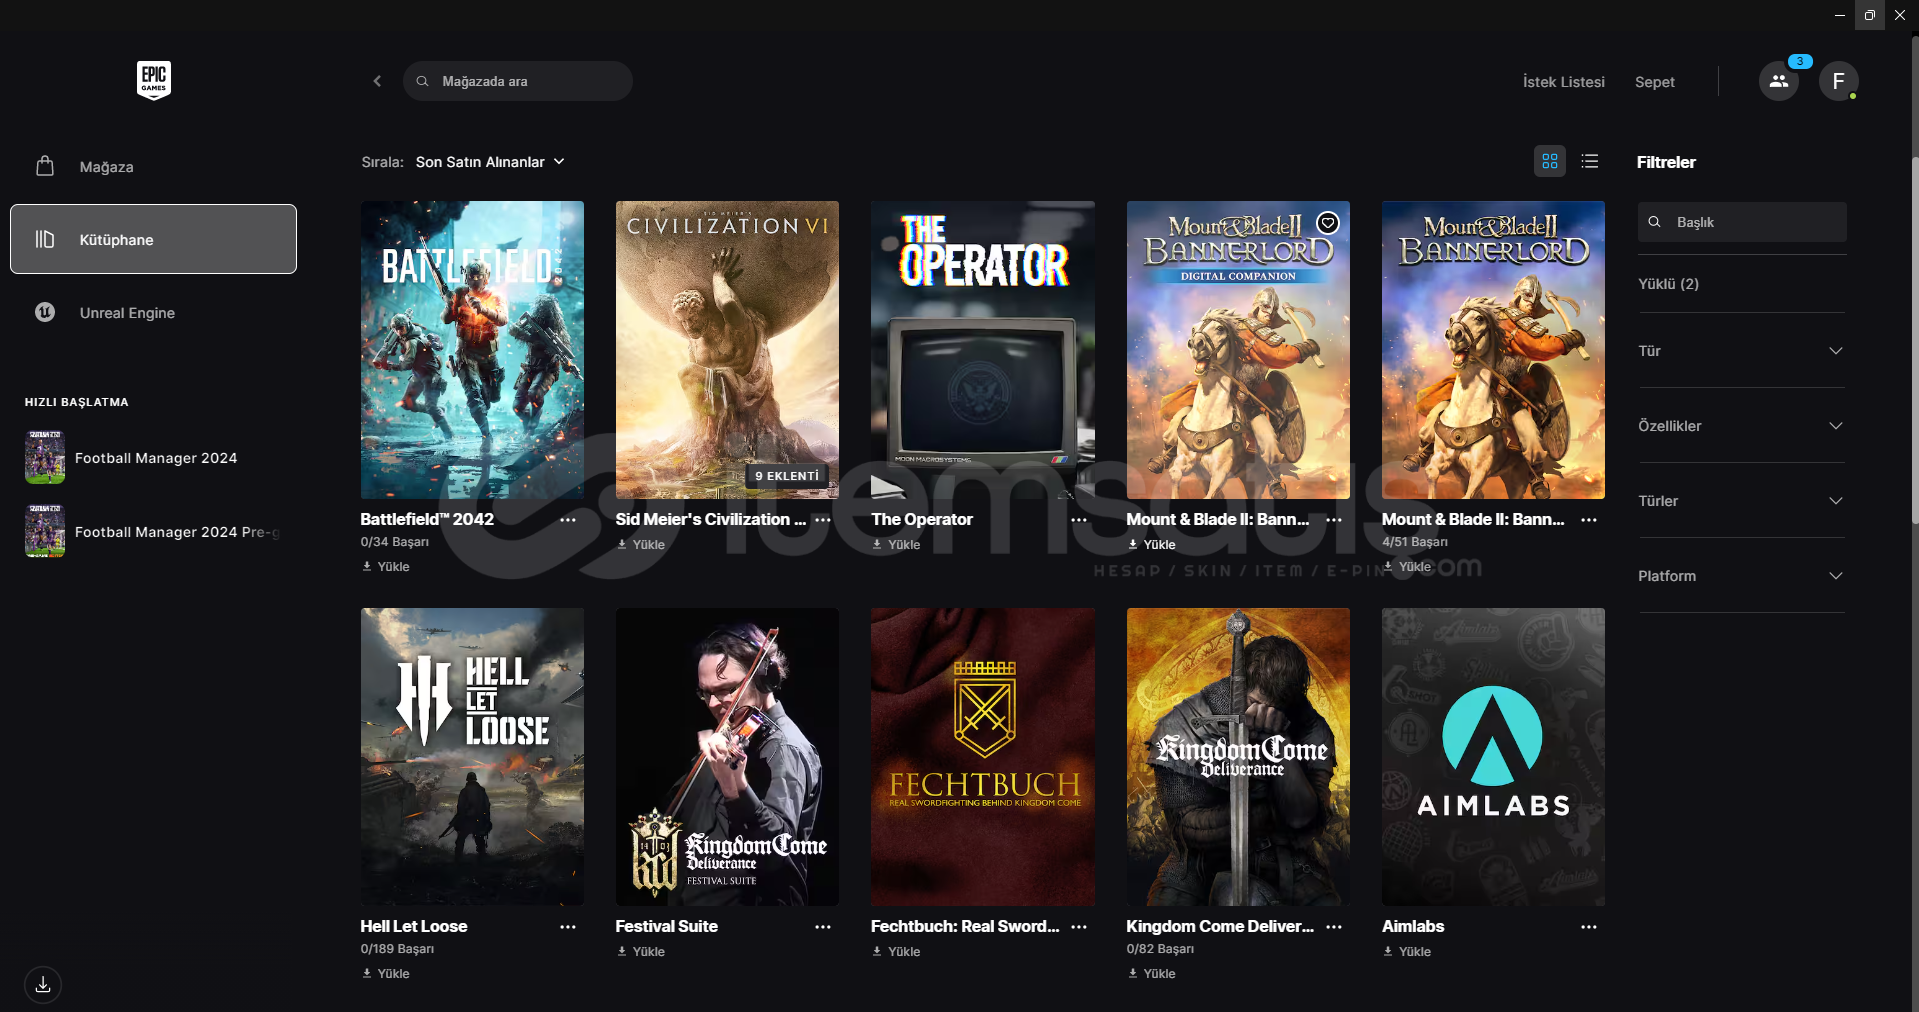
Task: Open the Sırala sort dropdown
Action: coord(490,162)
